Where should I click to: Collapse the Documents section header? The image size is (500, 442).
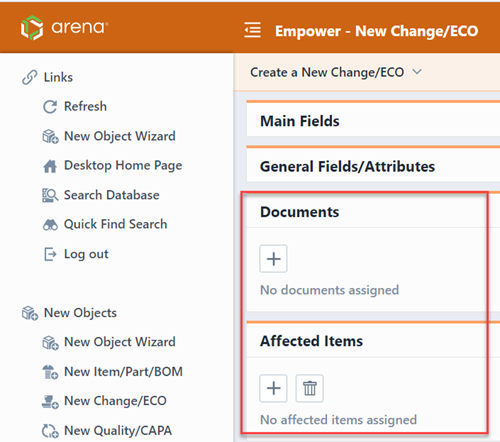[373, 212]
